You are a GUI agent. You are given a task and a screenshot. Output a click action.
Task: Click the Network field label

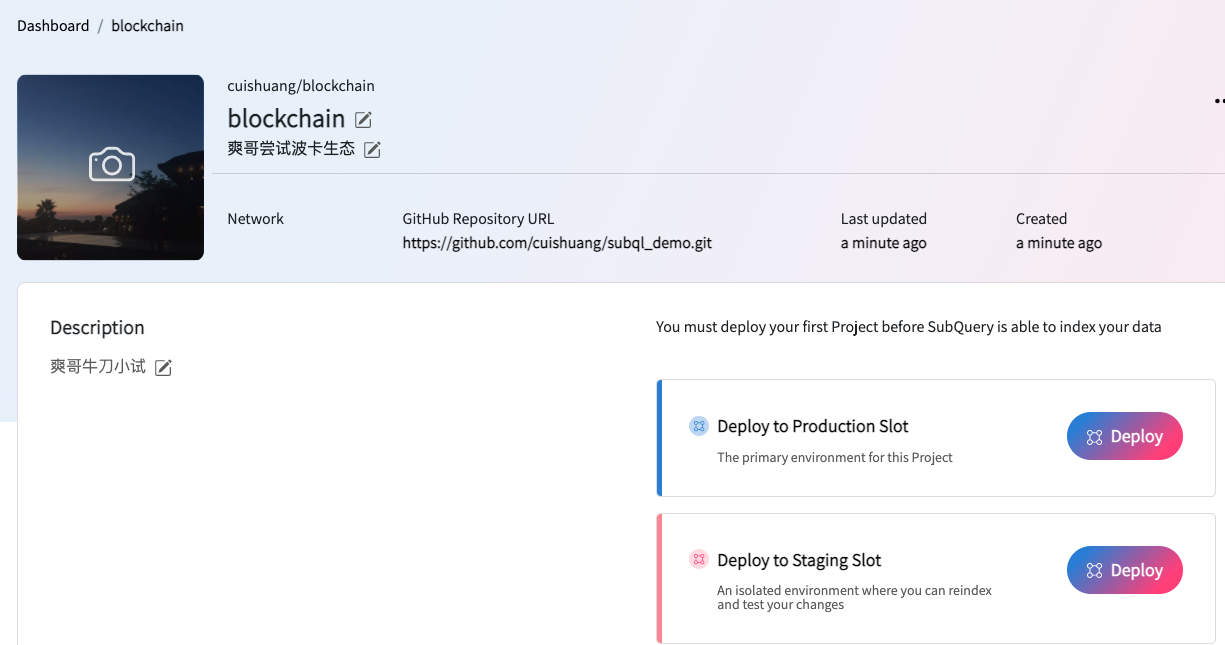pyautogui.click(x=255, y=219)
